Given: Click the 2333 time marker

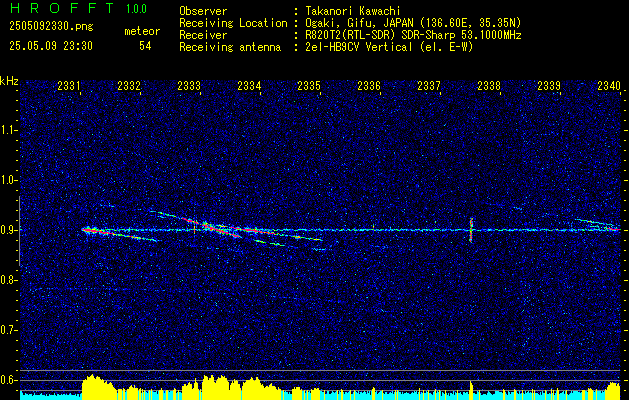Looking at the screenshot, I should (189, 86).
